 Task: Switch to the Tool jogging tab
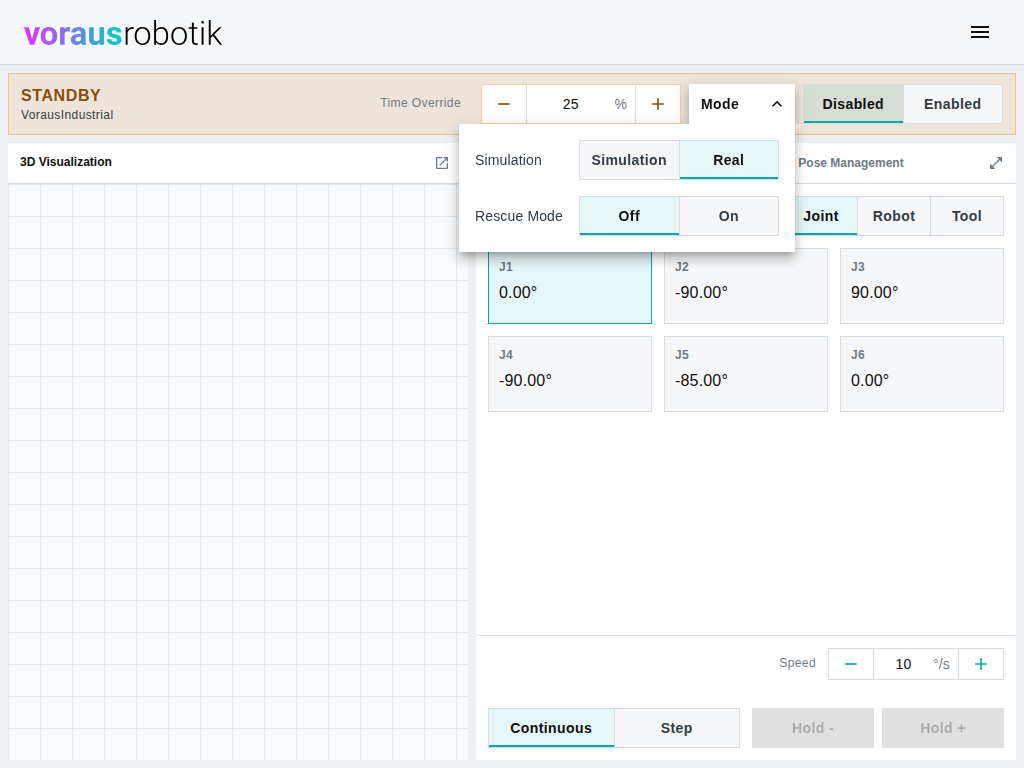tap(967, 216)
